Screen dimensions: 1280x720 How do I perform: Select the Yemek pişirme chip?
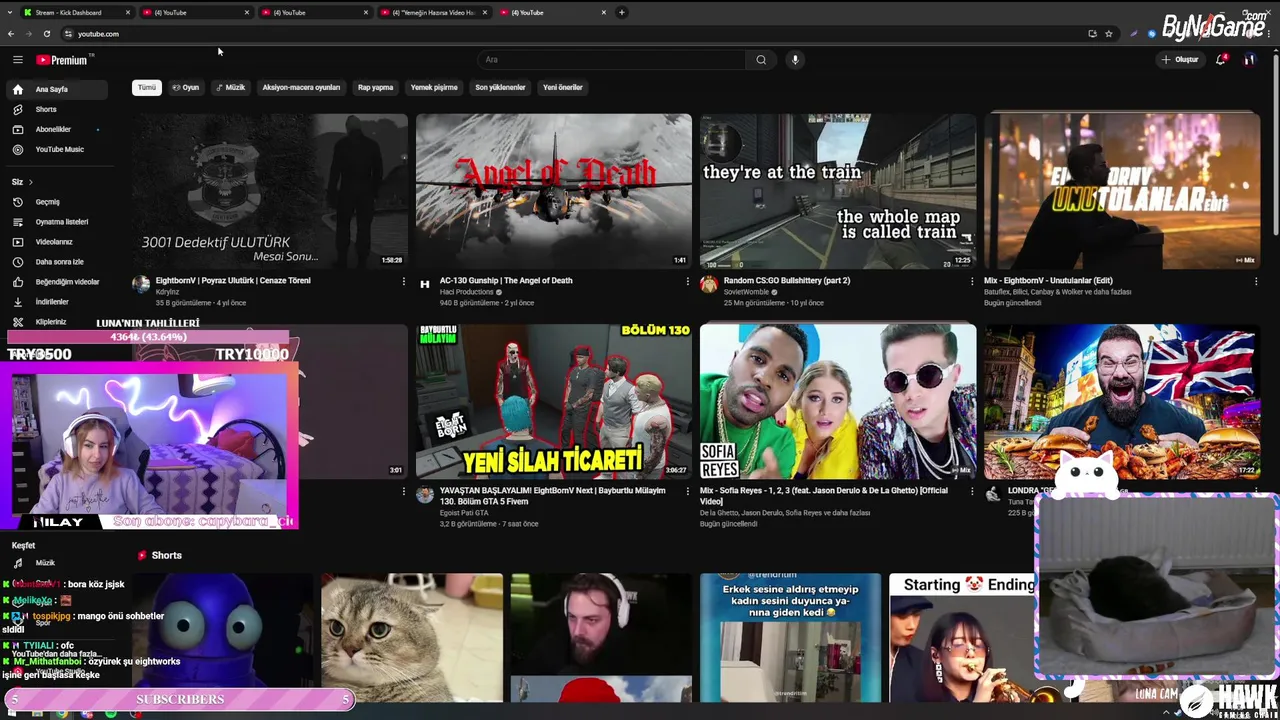click(x=434, y=88)
